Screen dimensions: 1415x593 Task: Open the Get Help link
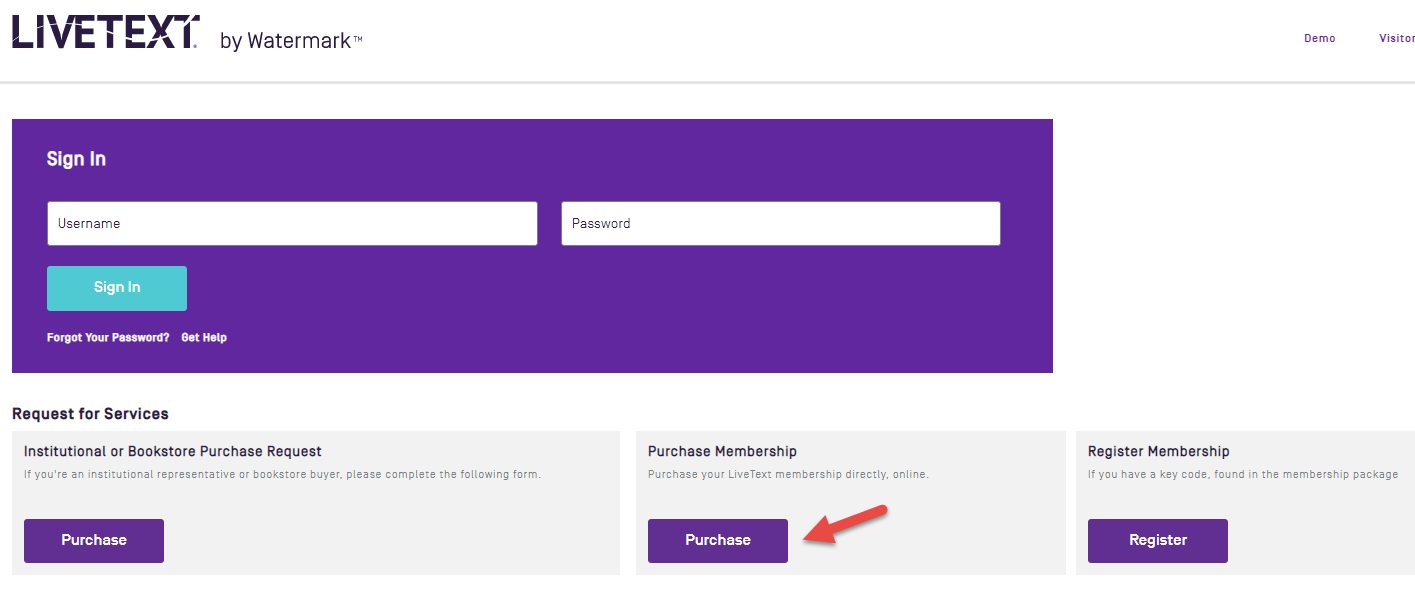click(204, 338)
